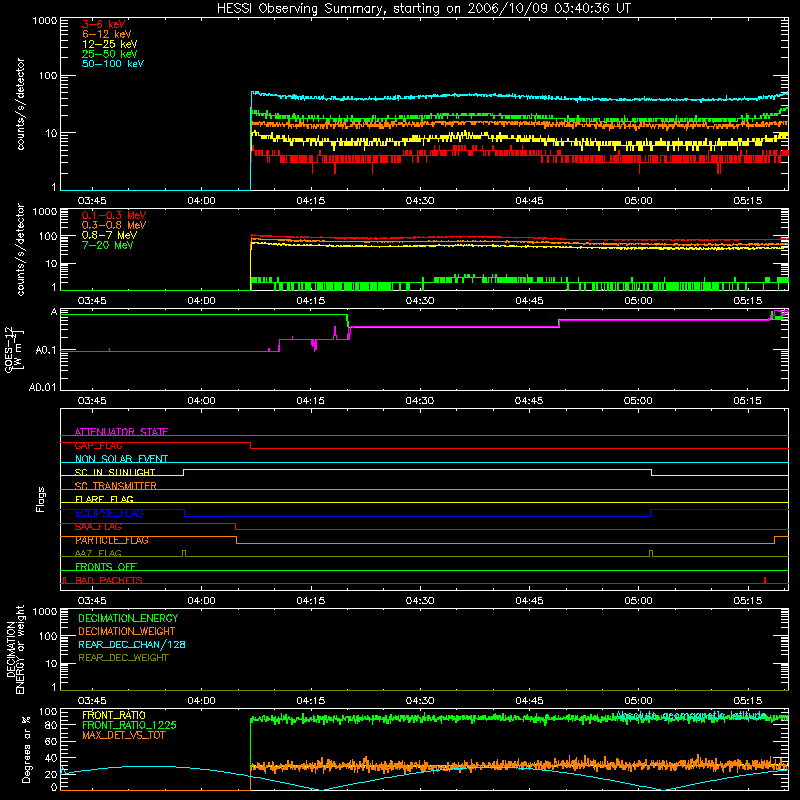This screenshot has width=800, height=800.
Task: Select the green '25-50 keV' legend label
Action: 110,54
